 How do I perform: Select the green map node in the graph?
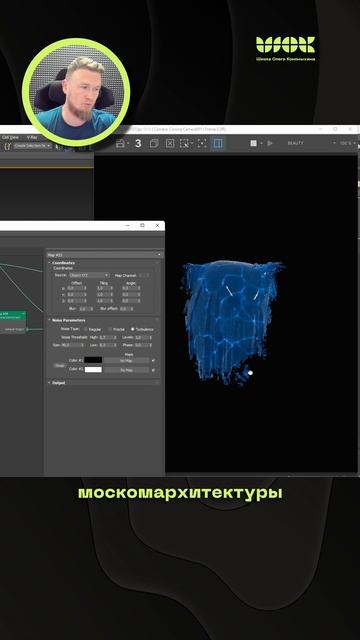tap(13, 322)
